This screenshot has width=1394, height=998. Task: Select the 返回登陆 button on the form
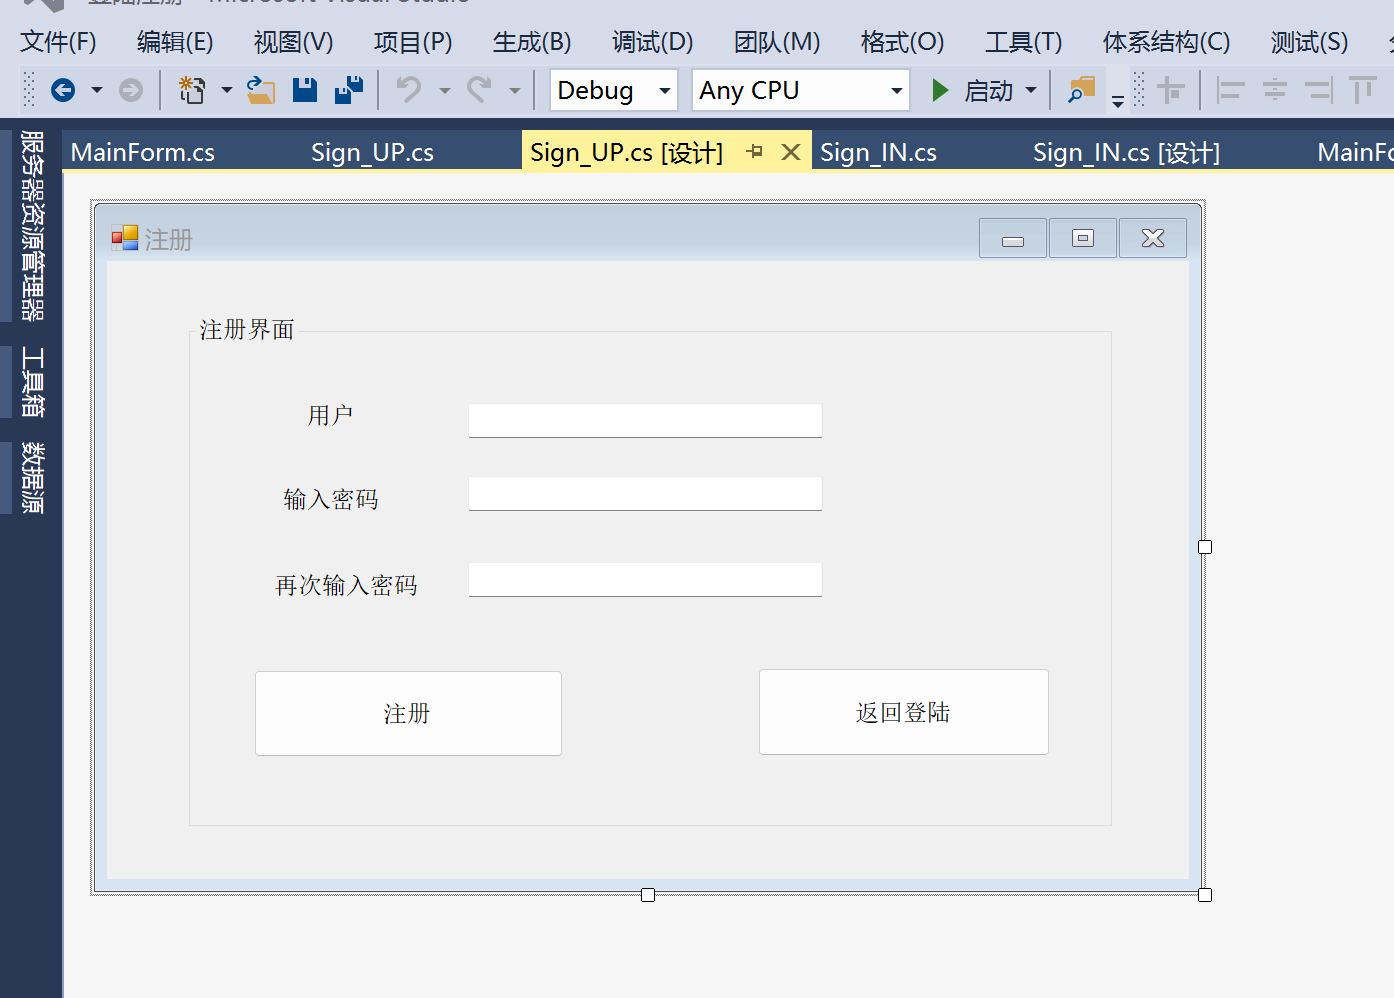[904, 712]
